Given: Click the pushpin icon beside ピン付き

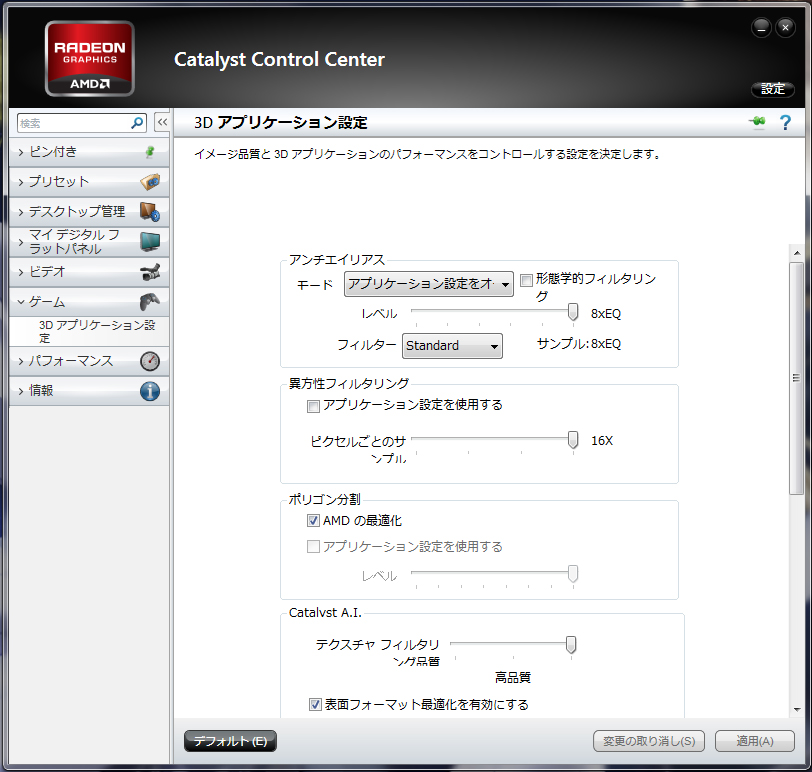Looking at the screenshot, I should tap(150, 152).
